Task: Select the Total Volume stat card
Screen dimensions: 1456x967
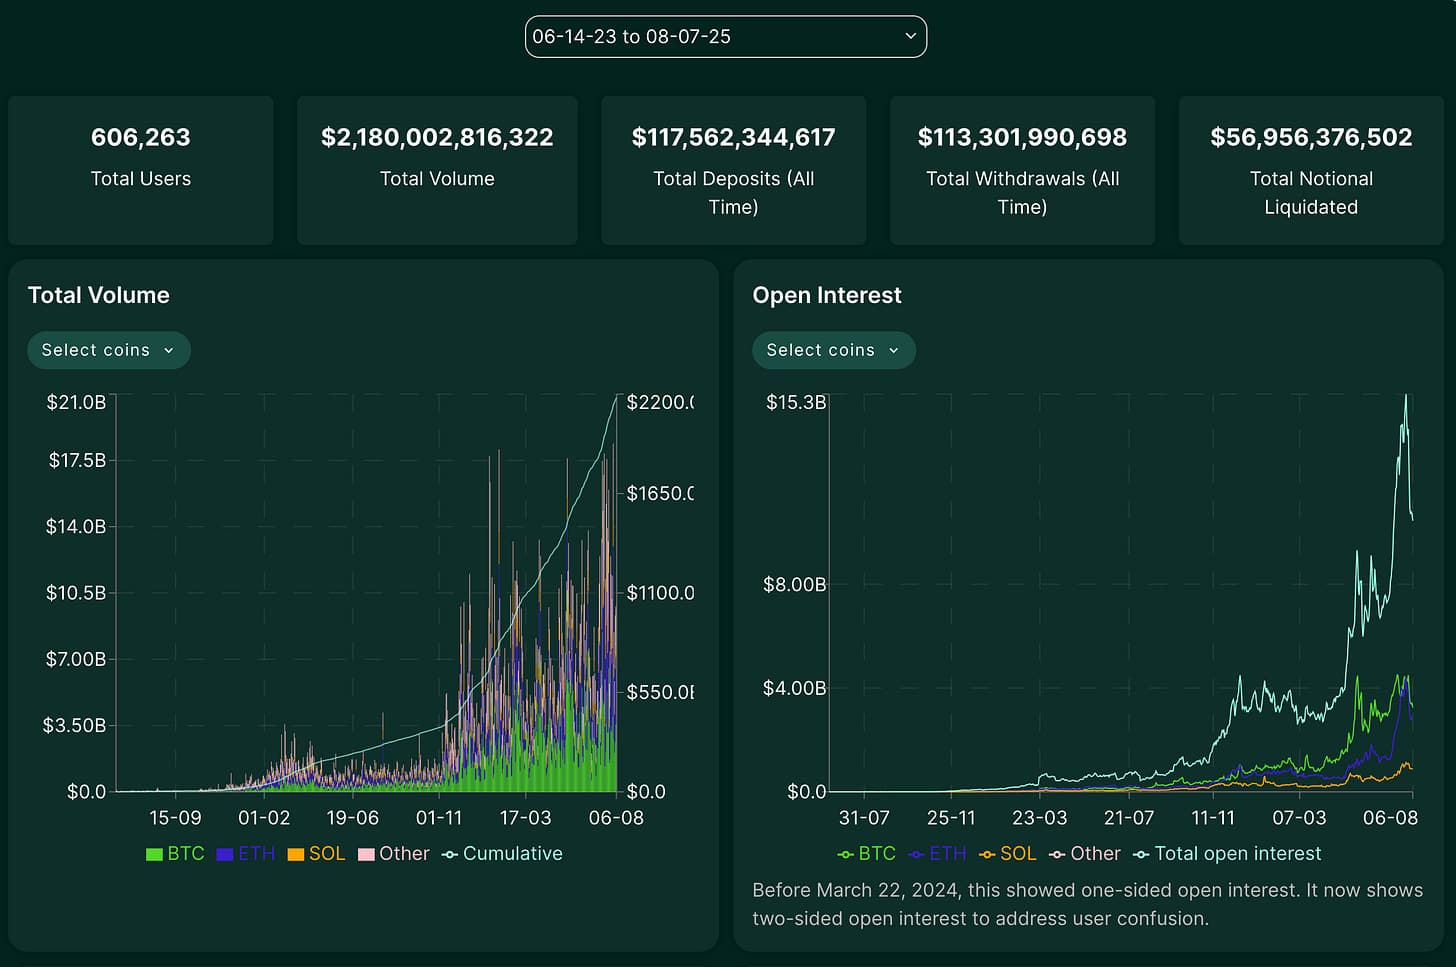Action: [x=437, y=170]
